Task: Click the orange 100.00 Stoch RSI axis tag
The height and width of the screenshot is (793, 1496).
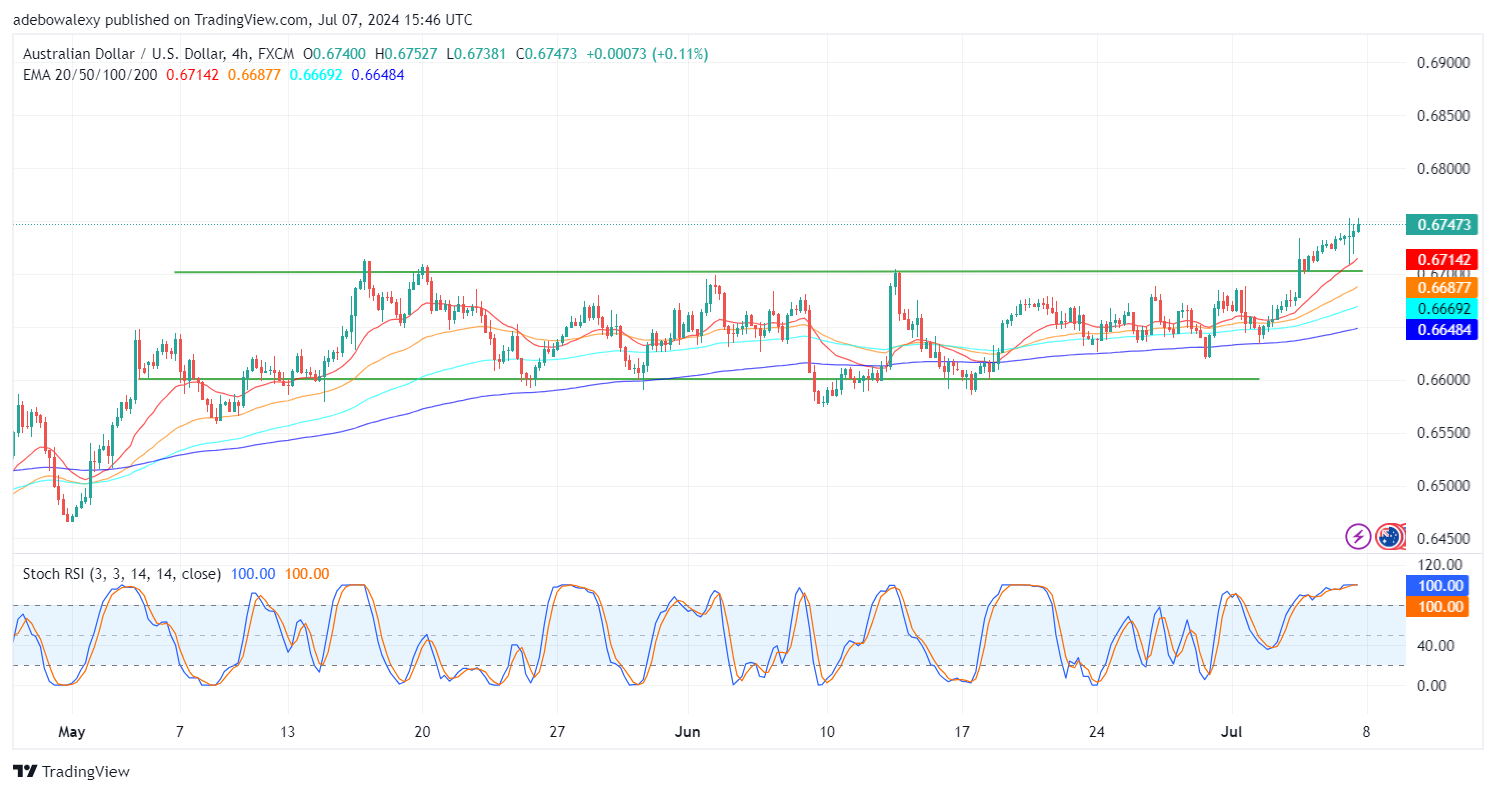Action: [1435, 606]
